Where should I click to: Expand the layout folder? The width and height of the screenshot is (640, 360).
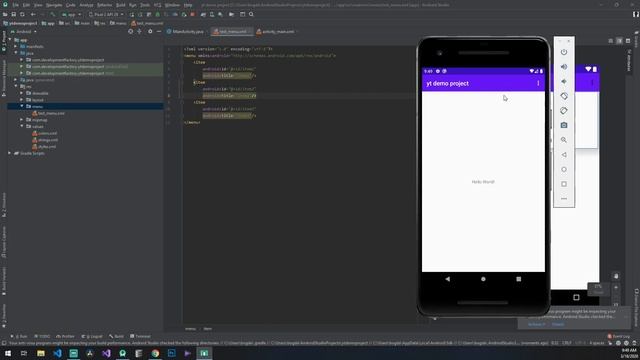coord(22,100)
